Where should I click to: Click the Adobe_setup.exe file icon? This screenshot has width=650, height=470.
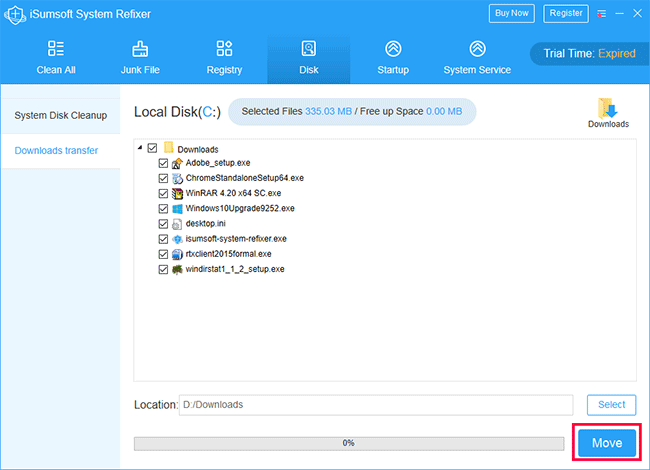pyautogui.click(x=177, y=164)
